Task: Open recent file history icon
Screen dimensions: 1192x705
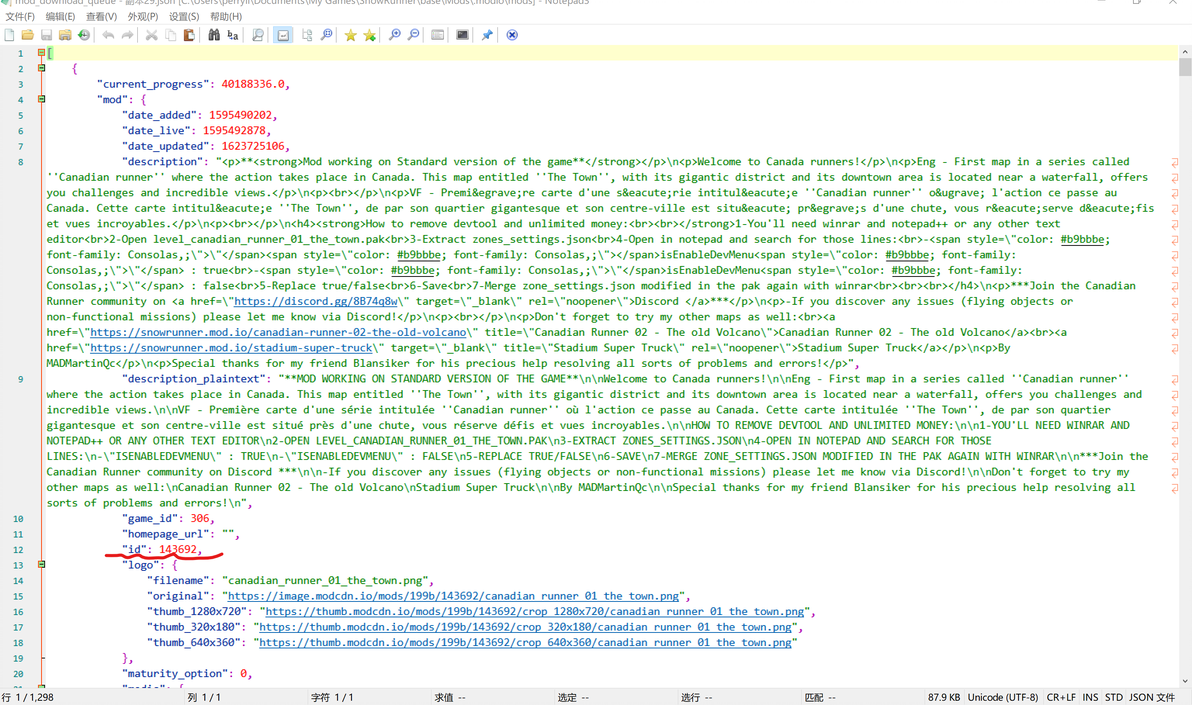Action: [x=84, y=35]
